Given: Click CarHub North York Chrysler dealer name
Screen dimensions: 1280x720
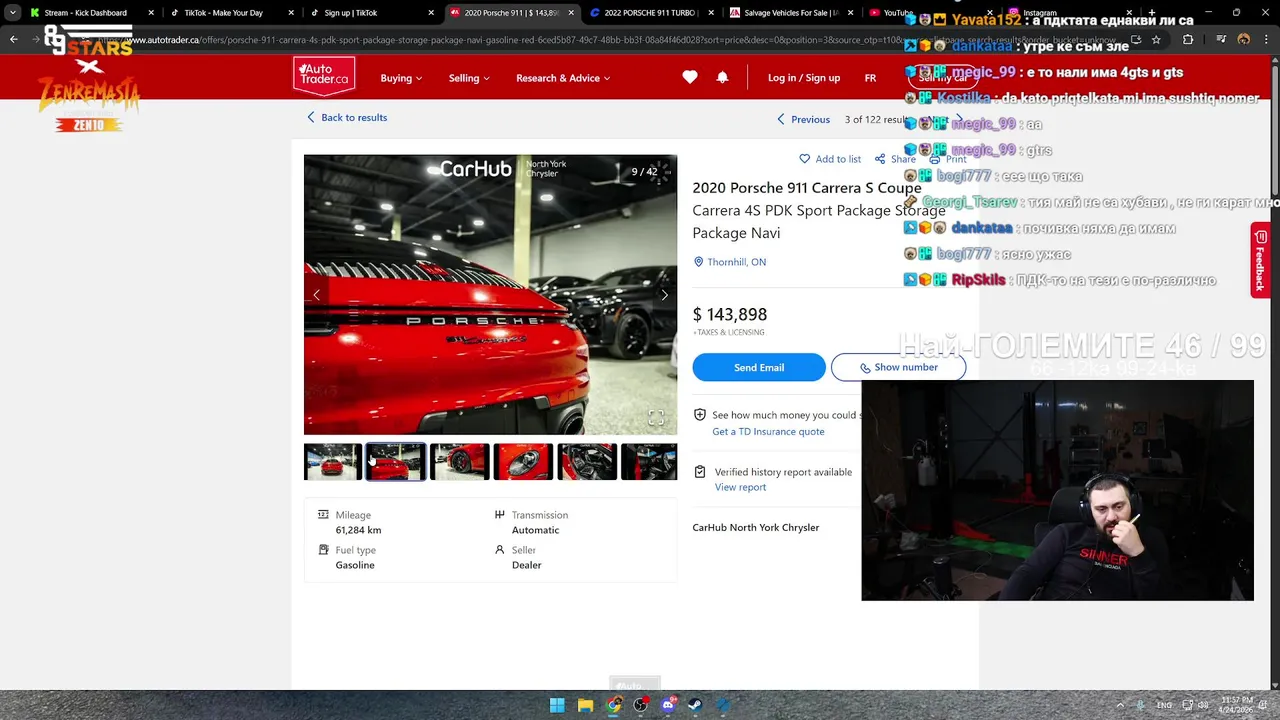Looking at the screenshot, I should coord(756,527).
